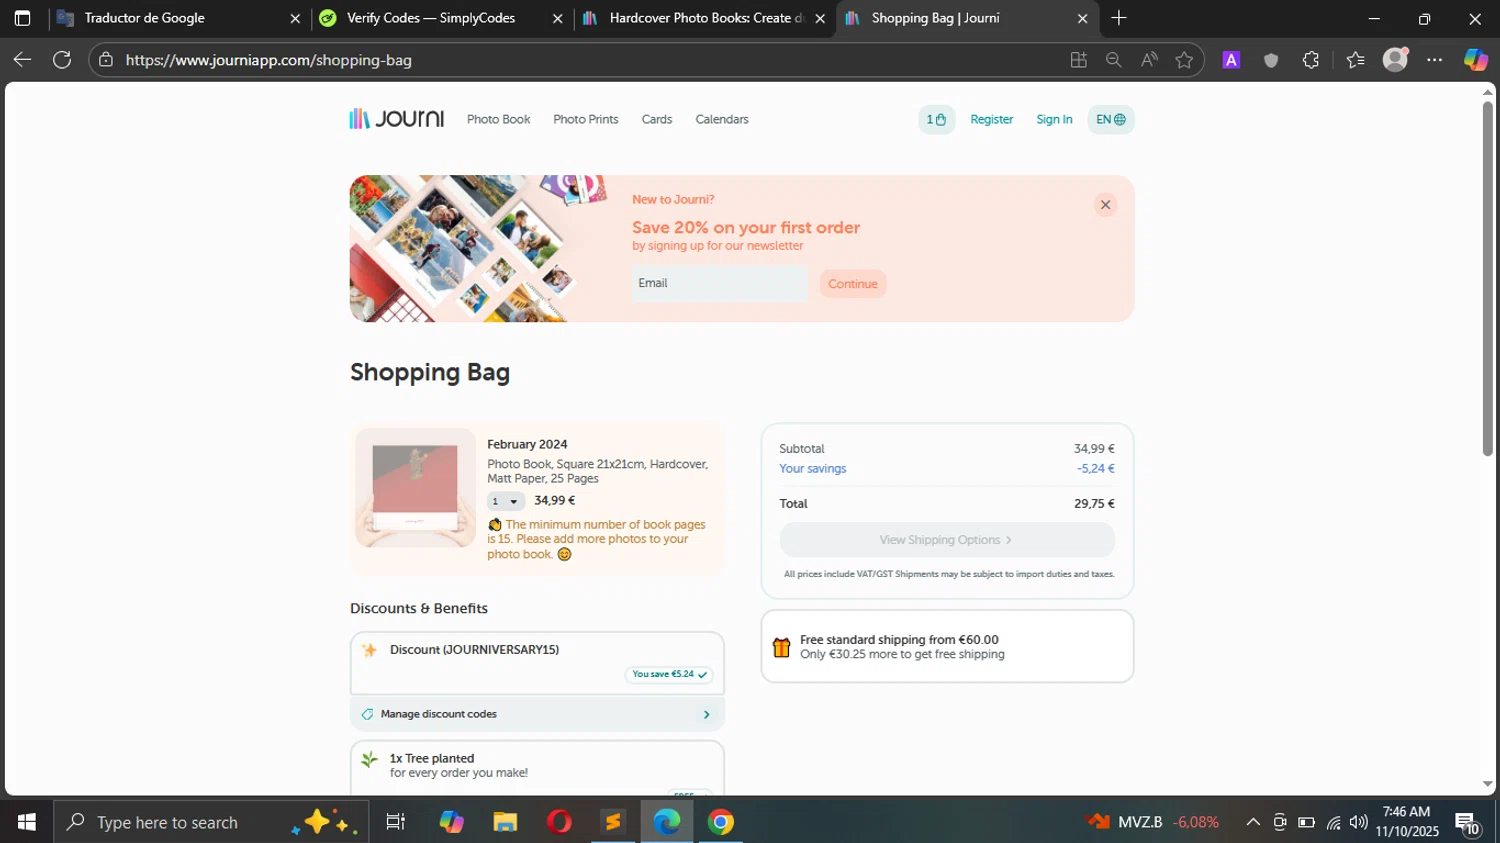1500x843 pixels.
Task: Click the browser back arrow
Action: click(x=22, y=60)
